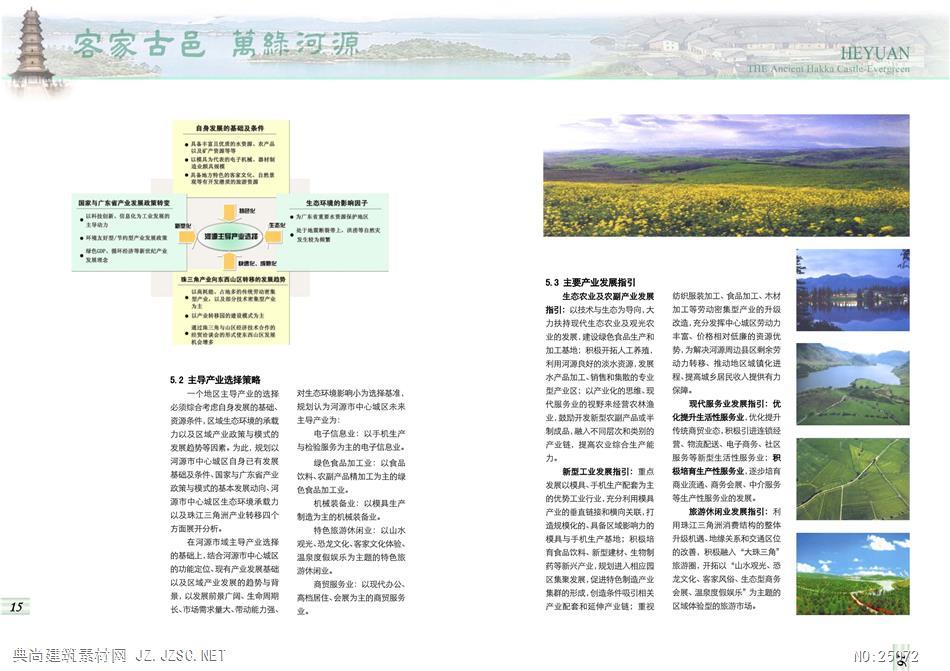Click the title "客家古邑 萬綠河源"

pyautogui.click(x=216, y=45)
